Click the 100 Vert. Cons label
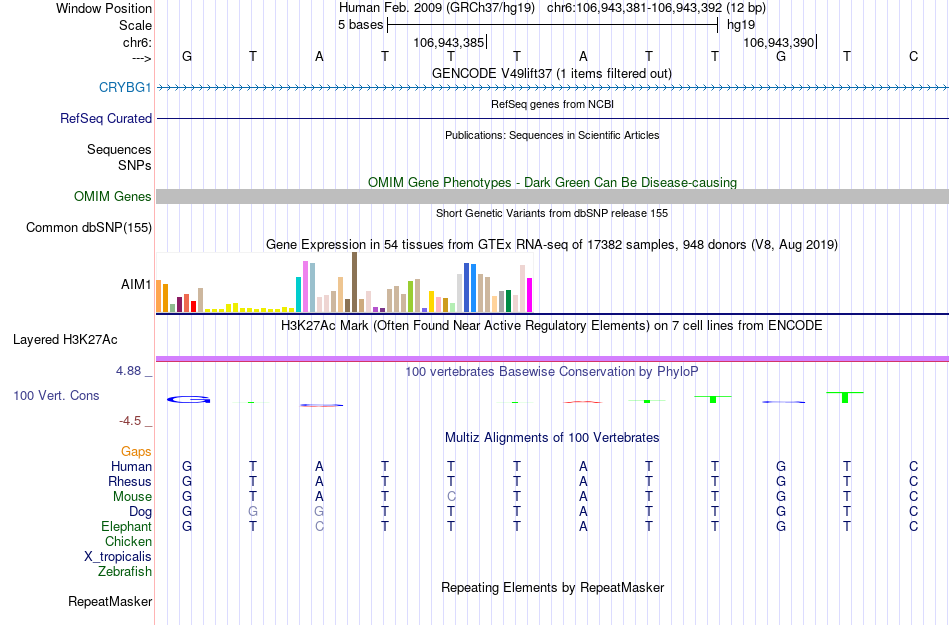The image size is (950, 625). [56, 395]
